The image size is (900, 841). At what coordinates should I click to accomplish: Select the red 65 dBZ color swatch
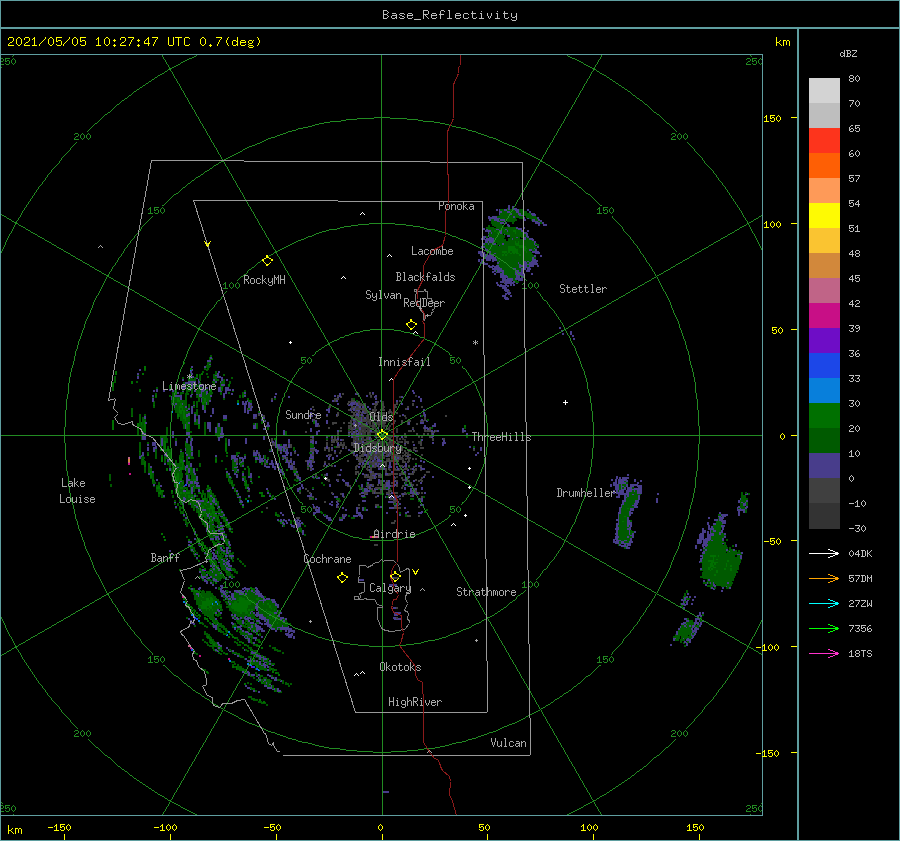coord(824,140)
